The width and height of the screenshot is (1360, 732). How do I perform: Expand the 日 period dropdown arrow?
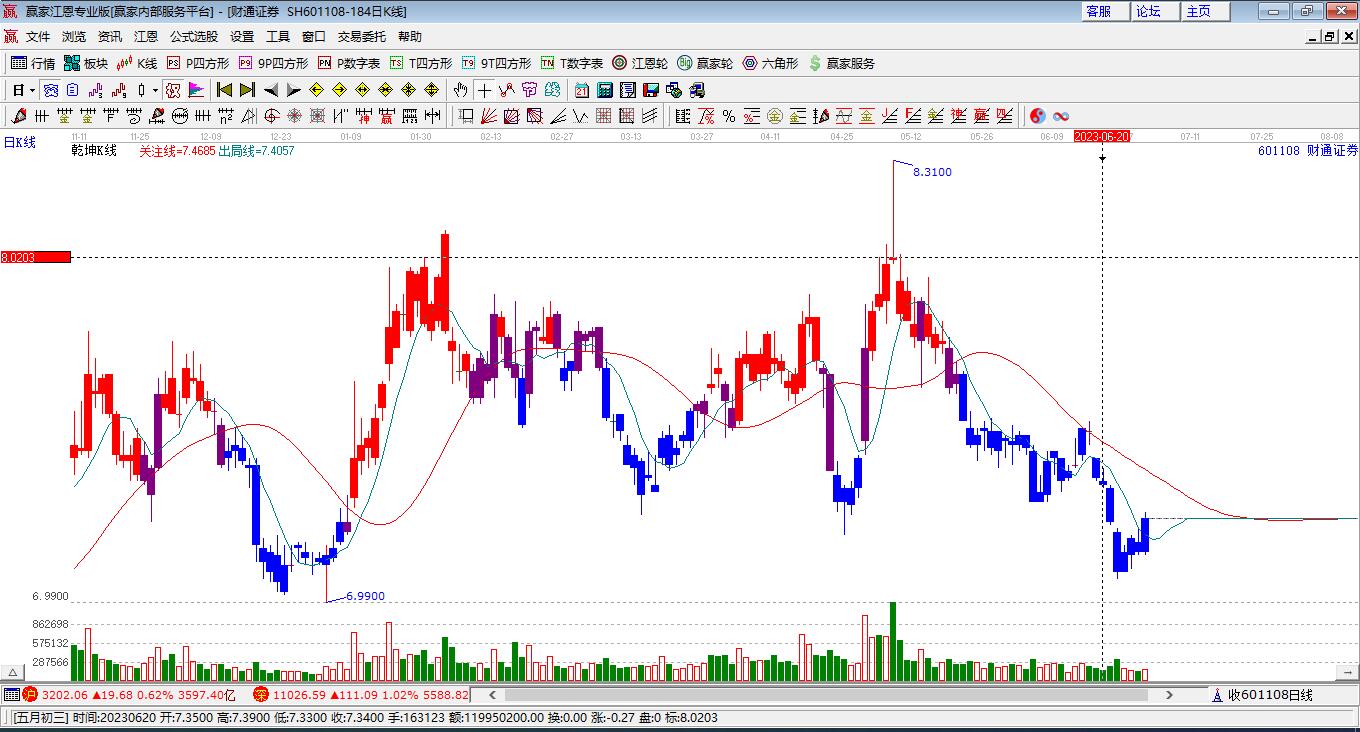click(x=33, y=90)
